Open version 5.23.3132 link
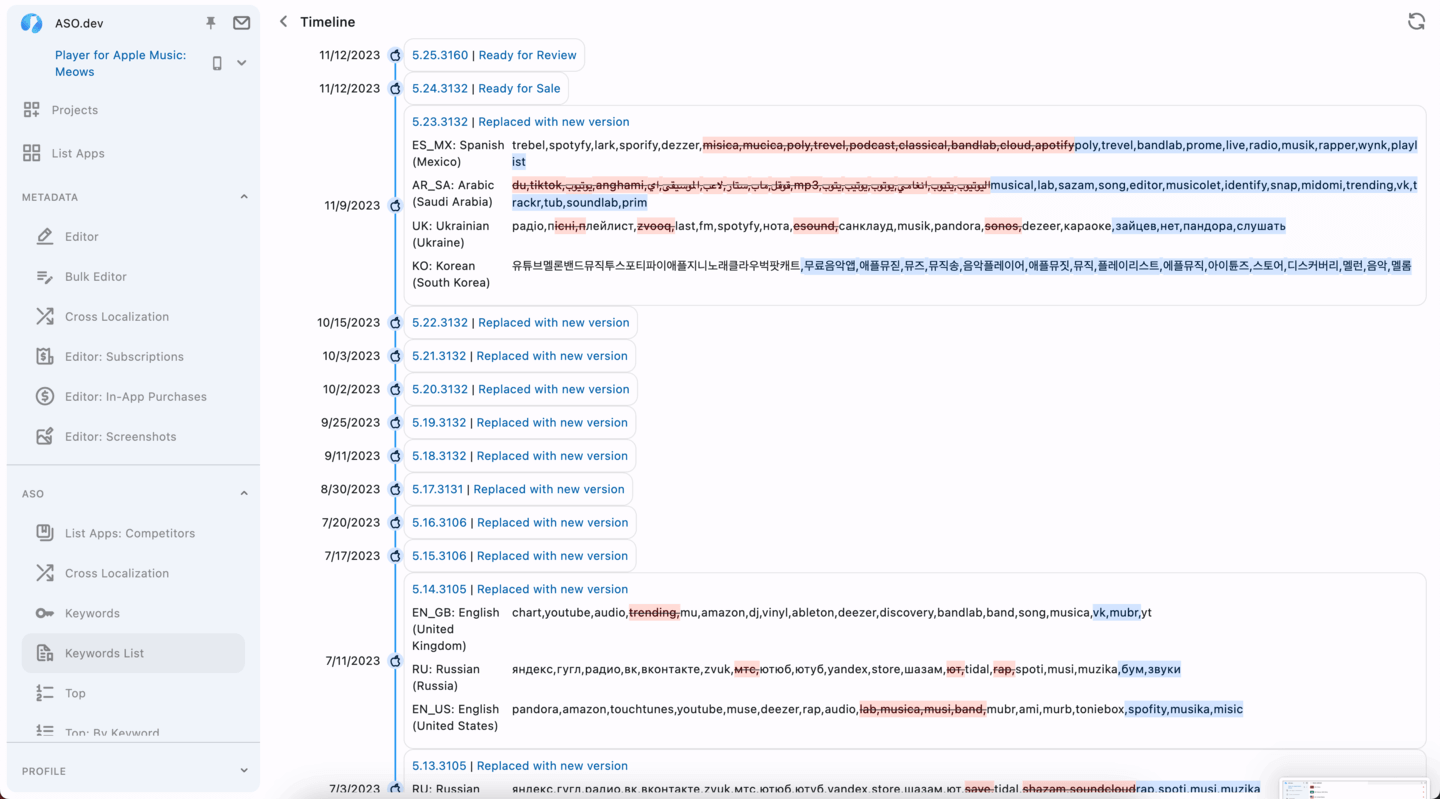This screenshot has height=799, width=1440. [x=440, y=122]
